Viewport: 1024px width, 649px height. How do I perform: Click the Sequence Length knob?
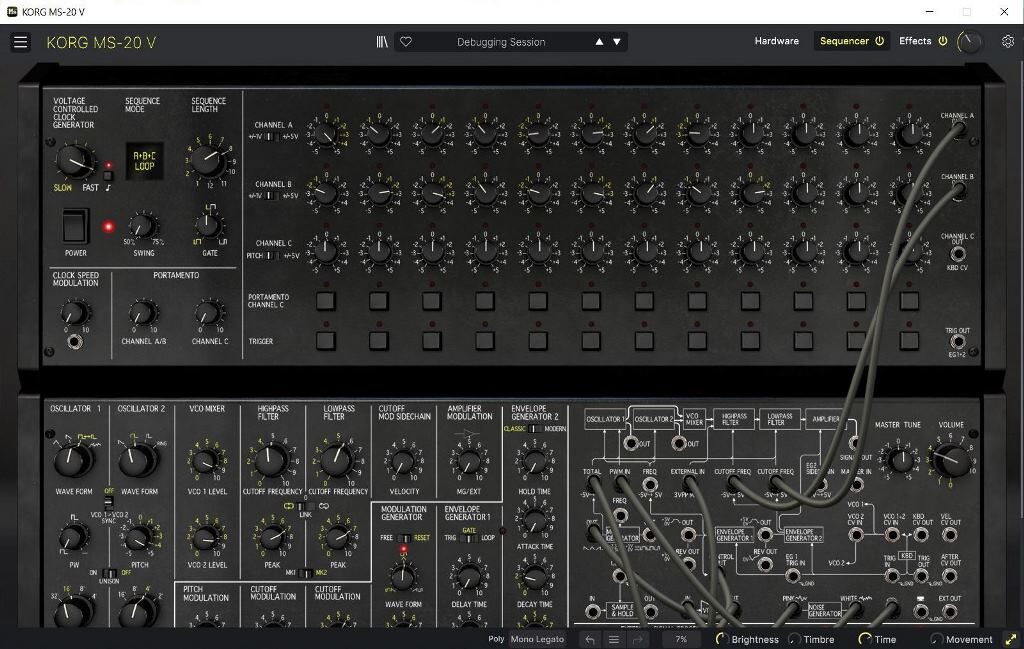208,159
